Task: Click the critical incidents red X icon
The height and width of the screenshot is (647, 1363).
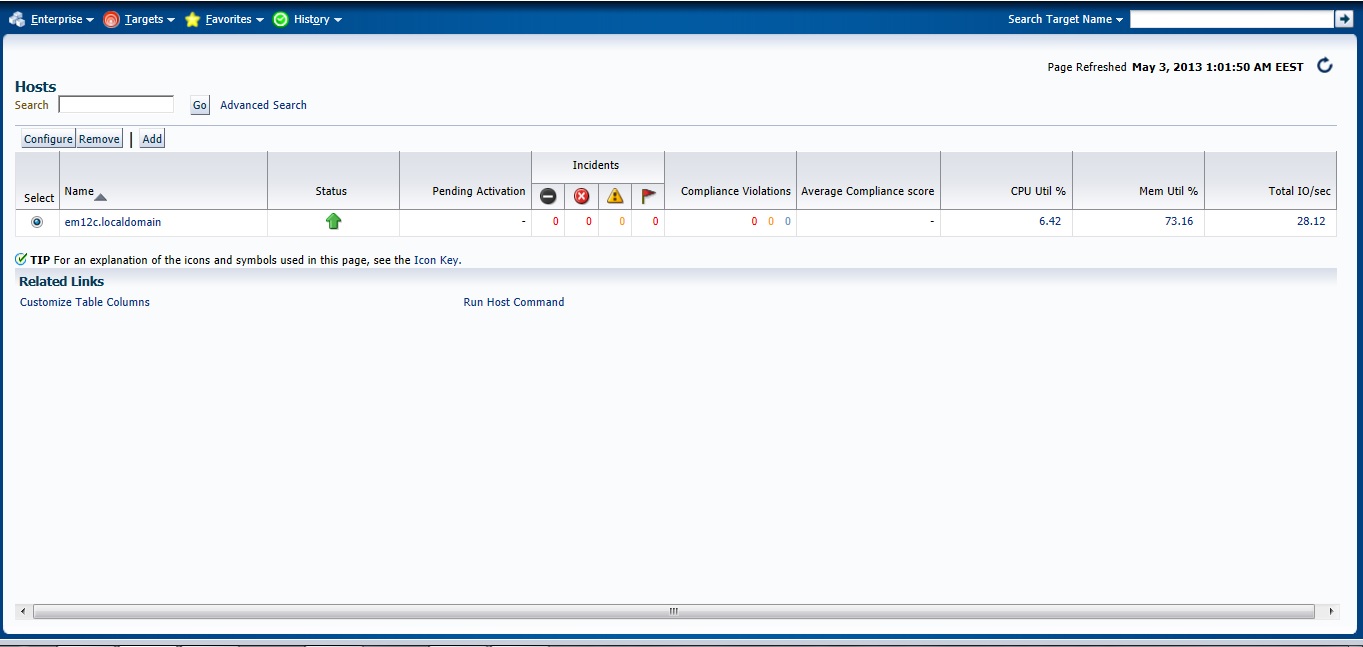Action: [581, 196]
